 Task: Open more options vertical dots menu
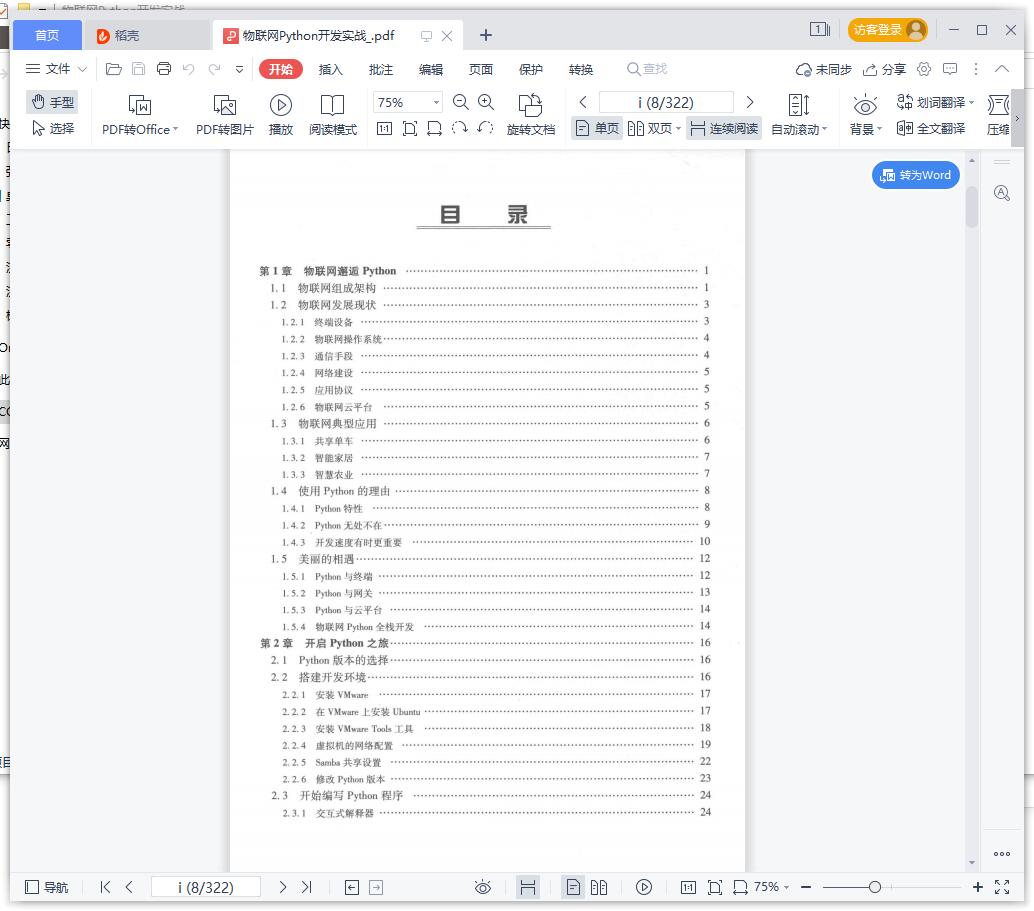976,69
